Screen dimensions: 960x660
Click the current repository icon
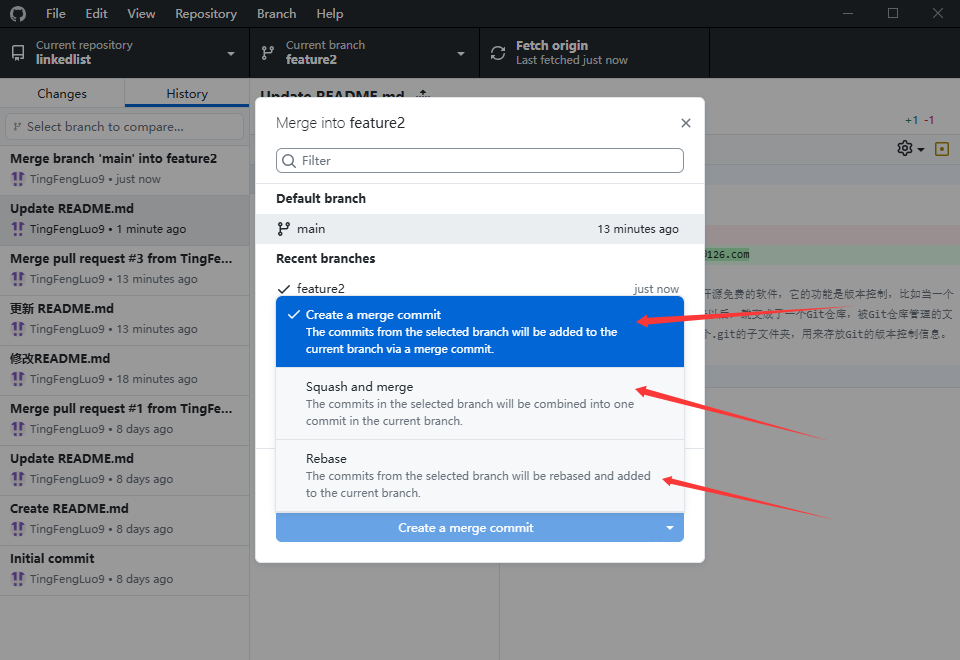click(x=18, y=53)
